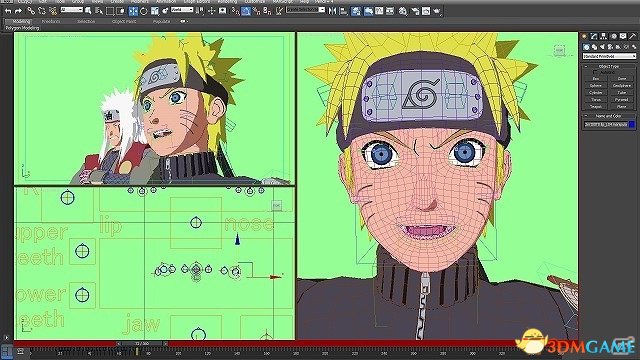Choose the Select Object arrow tool

coord(88,11)
